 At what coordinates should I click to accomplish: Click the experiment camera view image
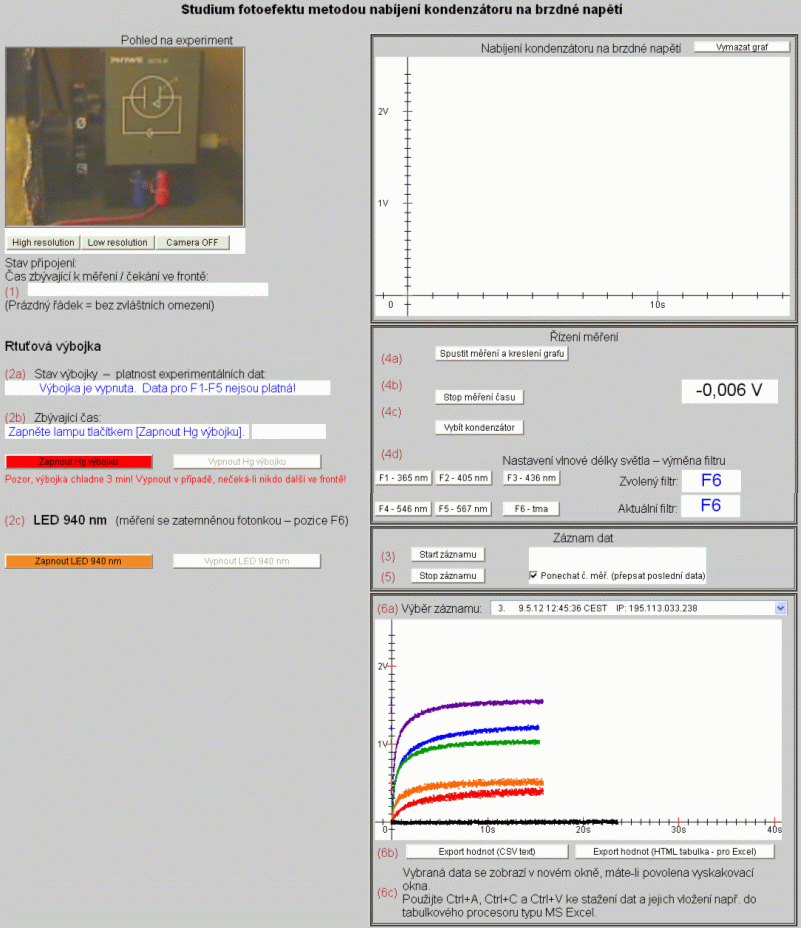click(125, 137)
